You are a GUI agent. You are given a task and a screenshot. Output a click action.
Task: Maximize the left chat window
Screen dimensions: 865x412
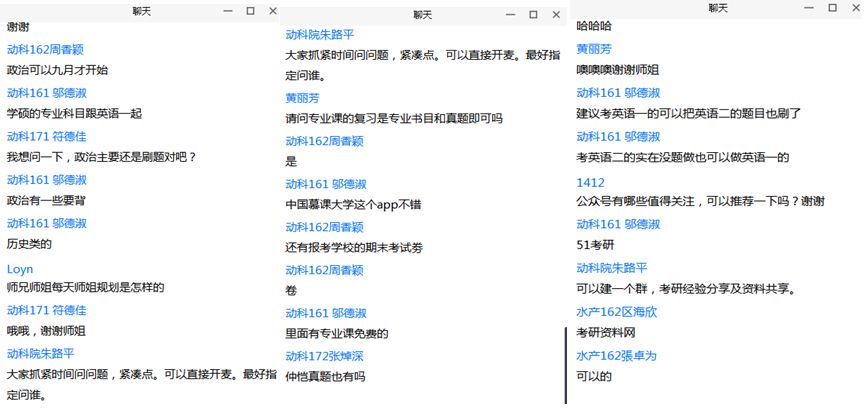tap(250, 10)
